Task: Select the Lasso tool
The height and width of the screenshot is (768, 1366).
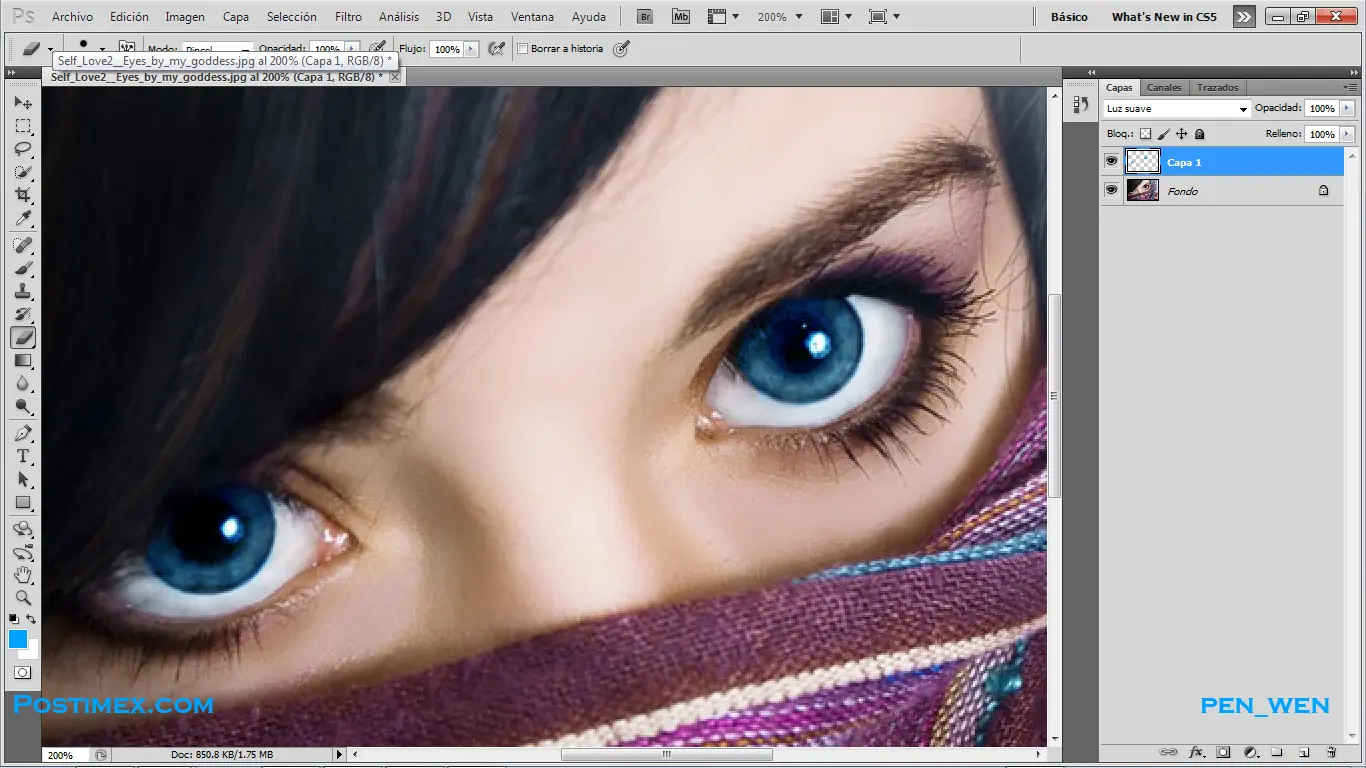Action: [x=23, y=149]
